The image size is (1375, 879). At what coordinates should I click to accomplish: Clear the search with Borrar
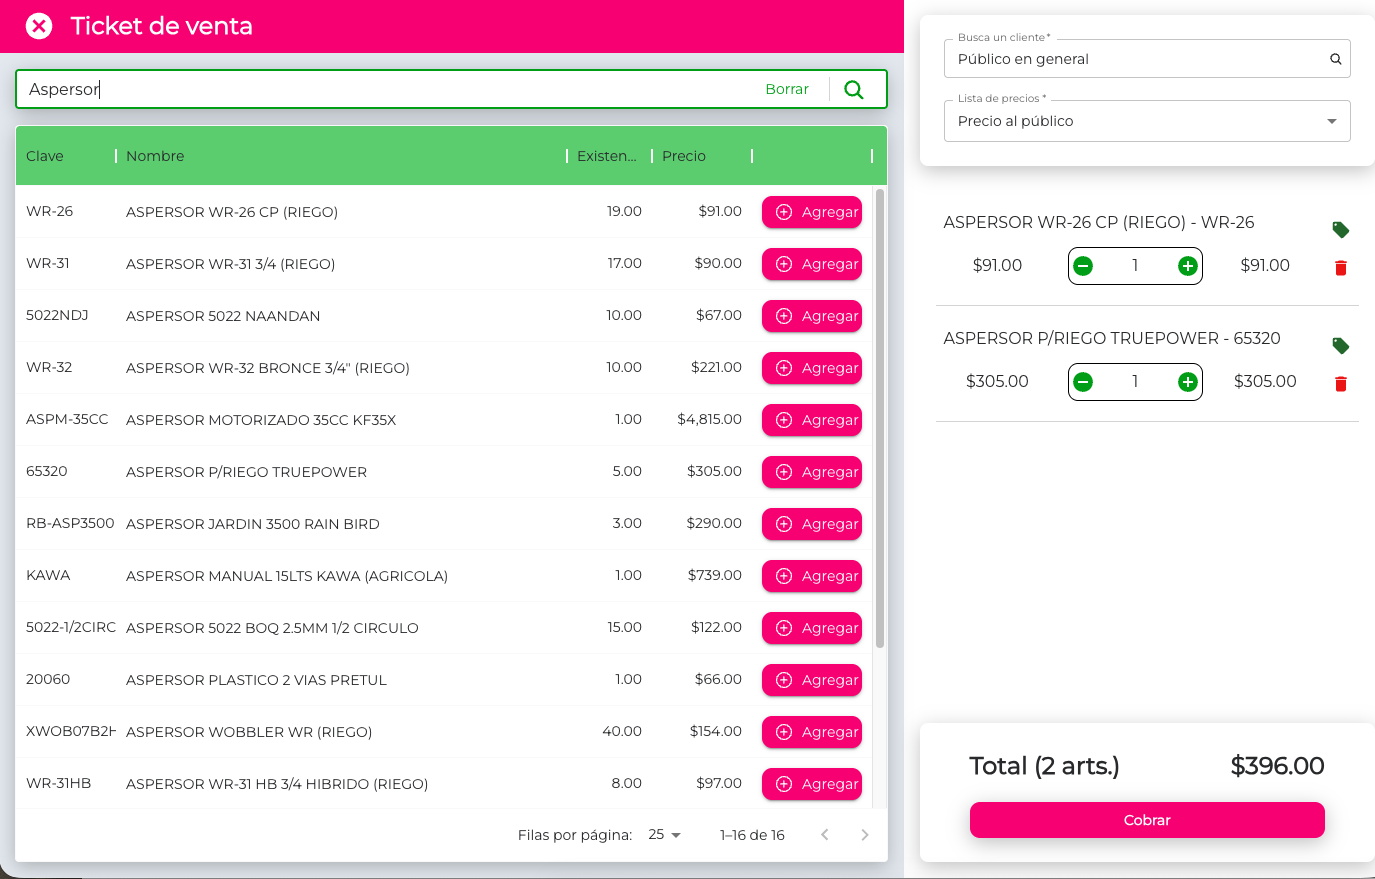point(787,89)
